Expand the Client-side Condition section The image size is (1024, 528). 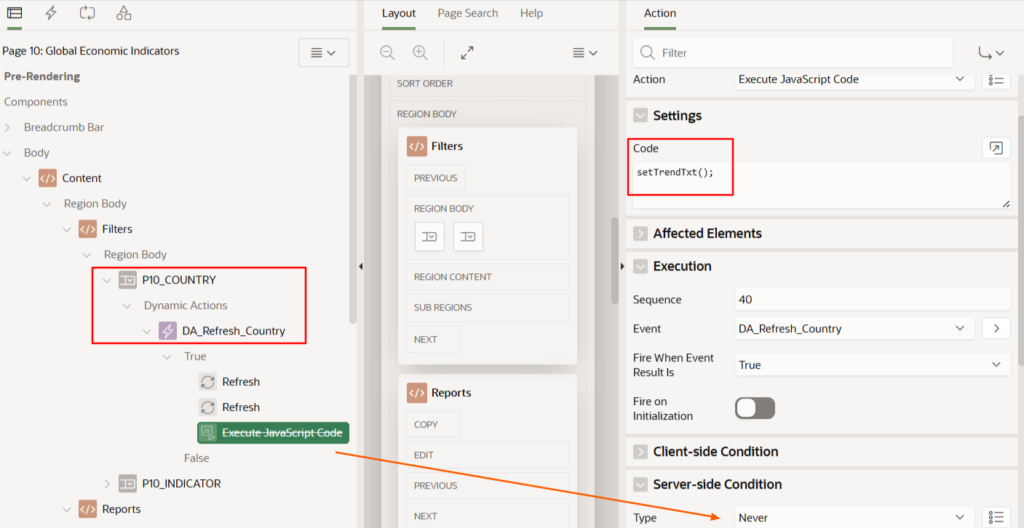coord(640,452)
